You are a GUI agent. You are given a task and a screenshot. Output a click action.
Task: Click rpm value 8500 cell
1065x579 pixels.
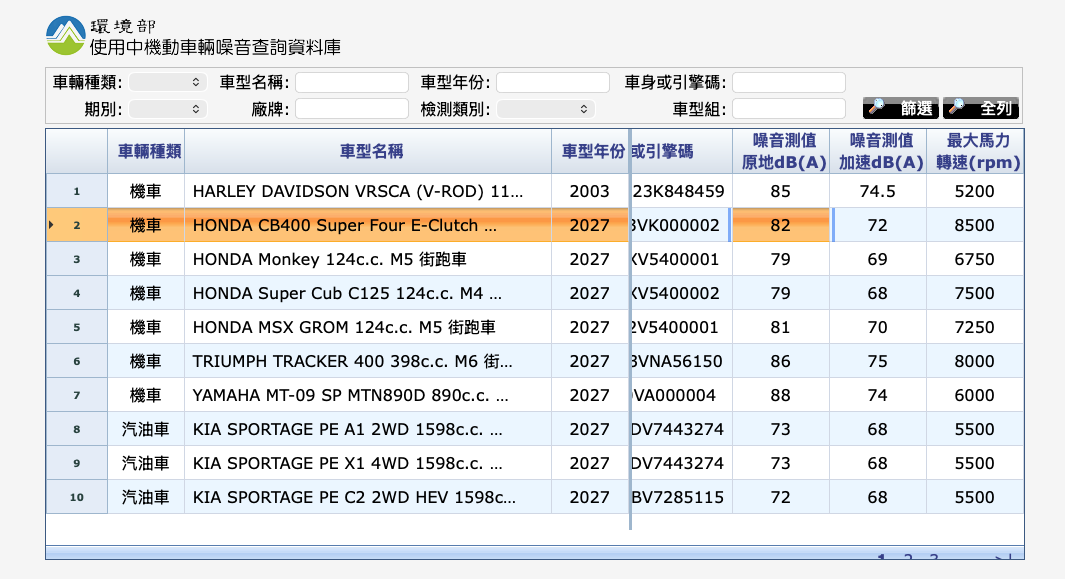pos(975,225)
